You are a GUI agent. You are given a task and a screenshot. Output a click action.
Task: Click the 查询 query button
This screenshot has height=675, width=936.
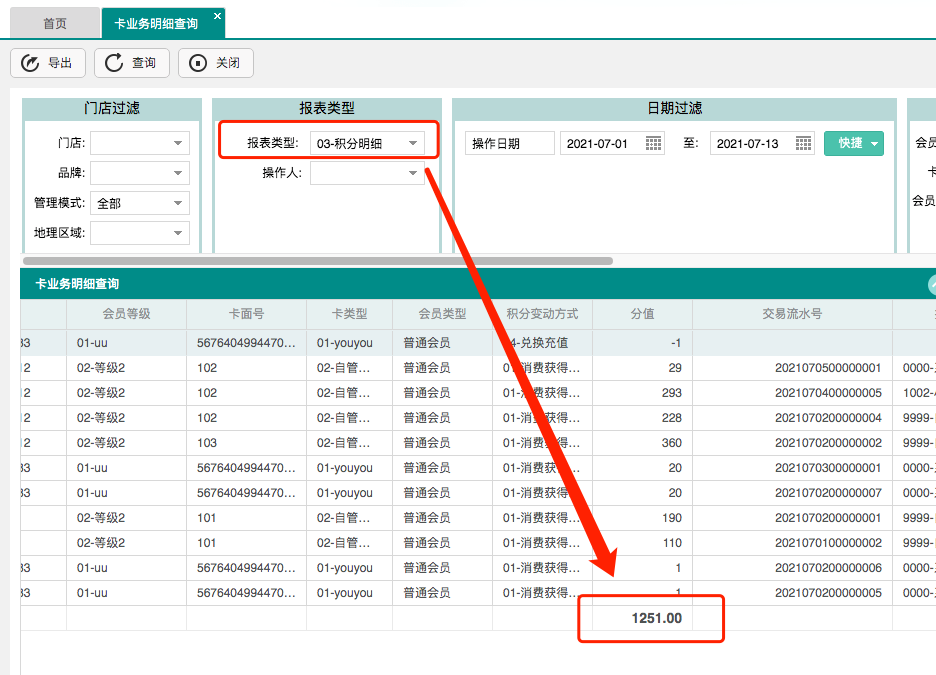[x=131, y=62]
